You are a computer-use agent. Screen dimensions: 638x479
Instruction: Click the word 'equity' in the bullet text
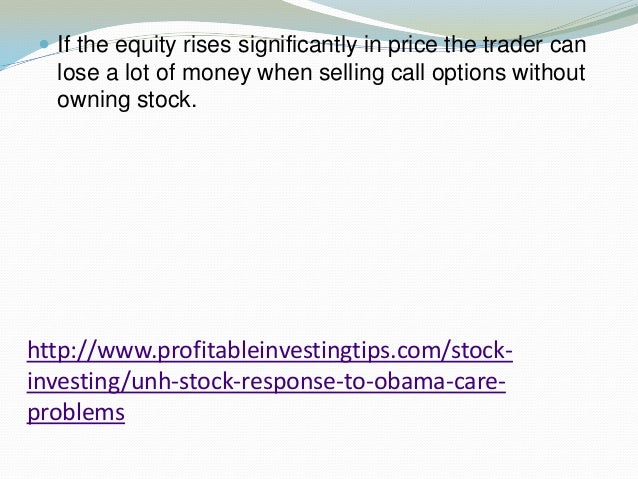pos(145,45)
